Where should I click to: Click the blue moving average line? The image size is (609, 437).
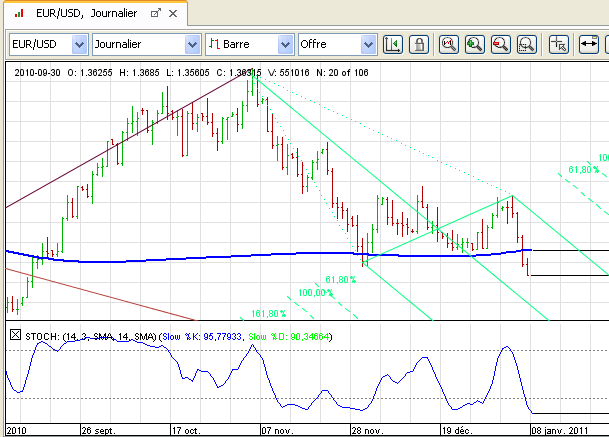tap(200, 259)
